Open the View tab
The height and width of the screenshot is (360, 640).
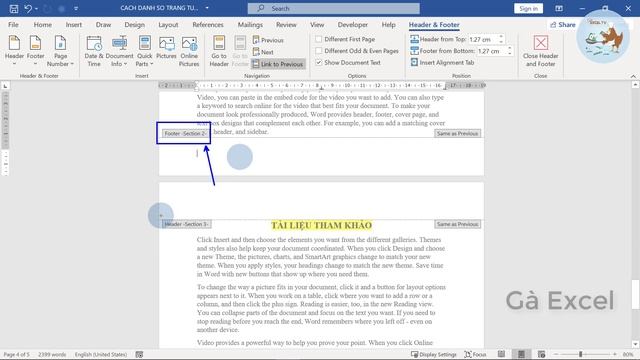[317, 25]
